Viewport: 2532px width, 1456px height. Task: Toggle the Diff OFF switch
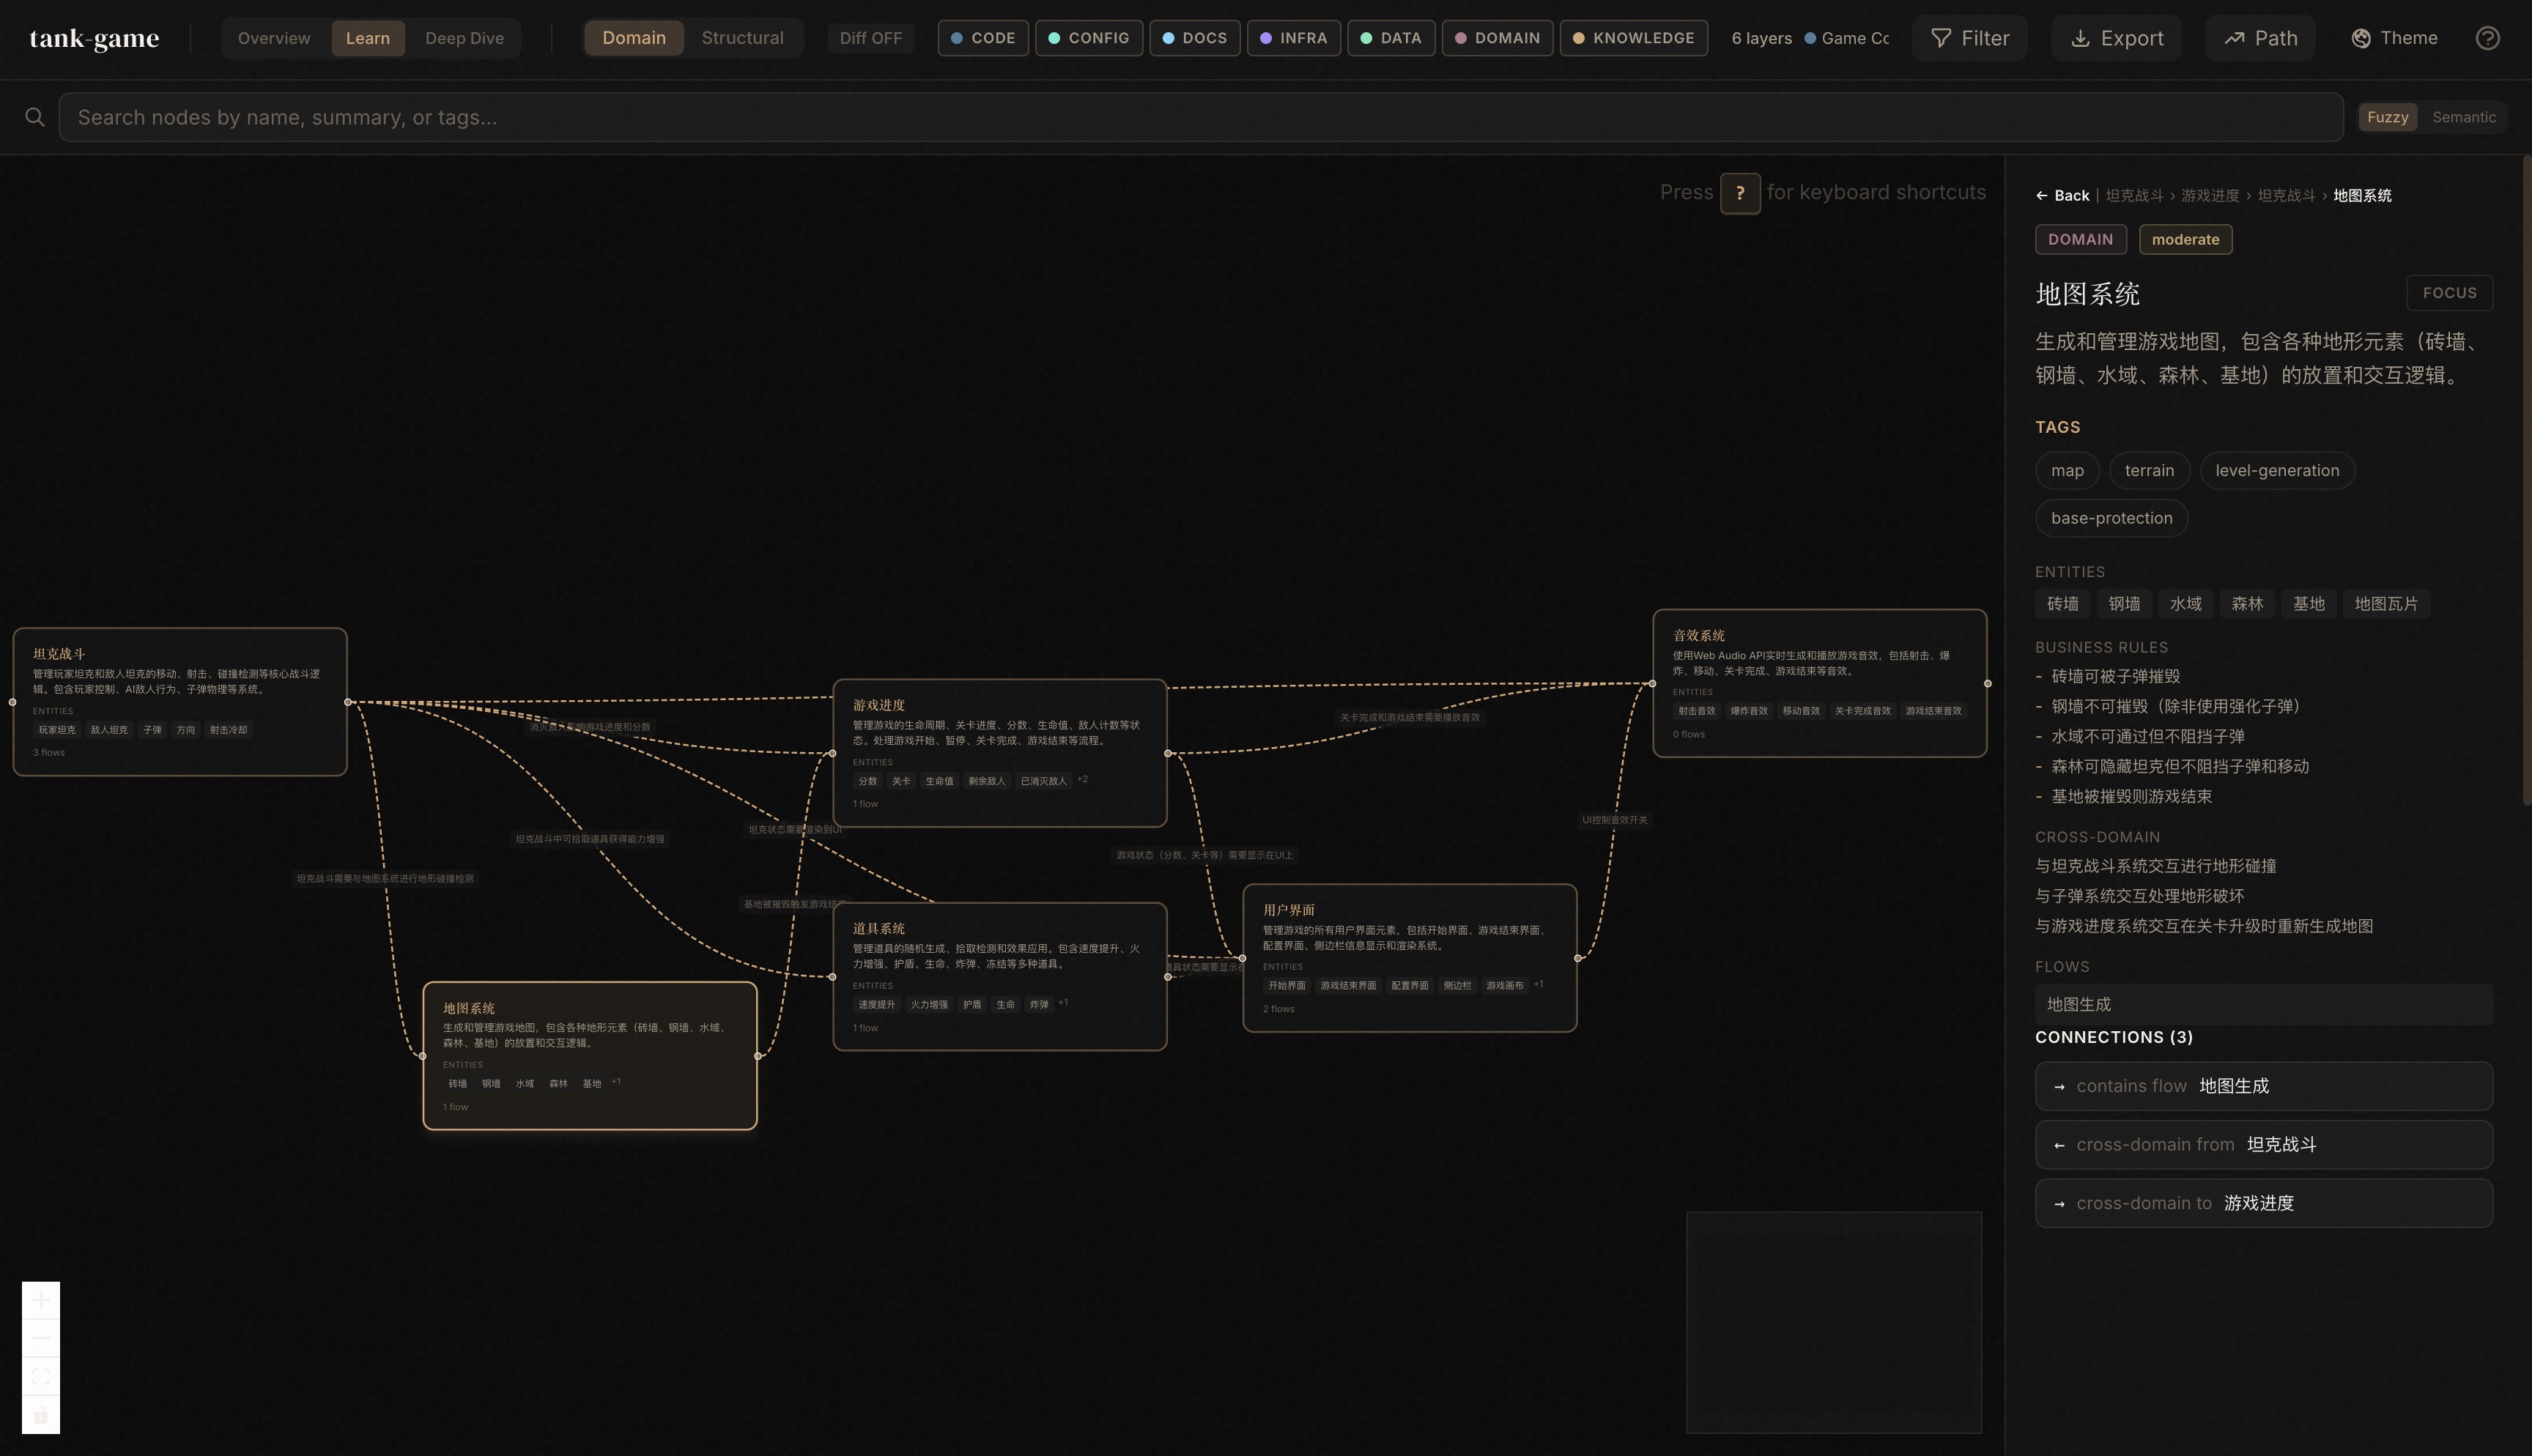click(870, 38)
